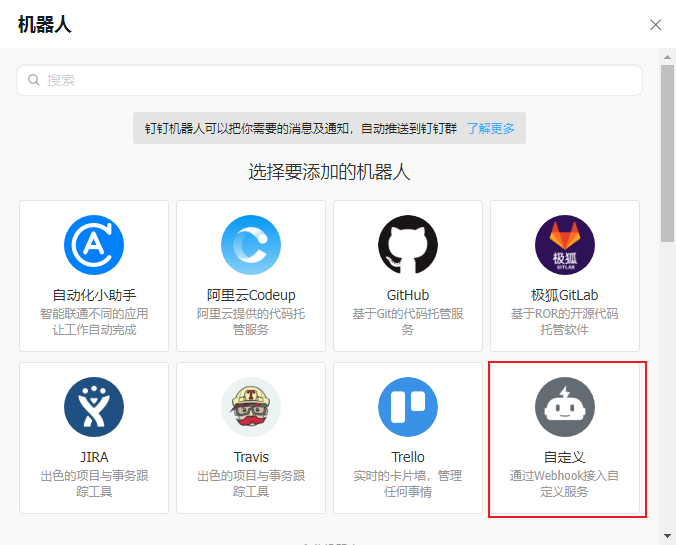Select the 自动化小助手 robot icon
Viewport: 676px width, 545px height.
point(94,245)
